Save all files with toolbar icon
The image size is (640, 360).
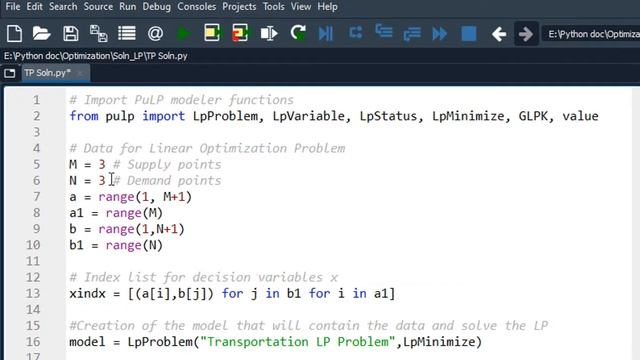coord(98,33)
